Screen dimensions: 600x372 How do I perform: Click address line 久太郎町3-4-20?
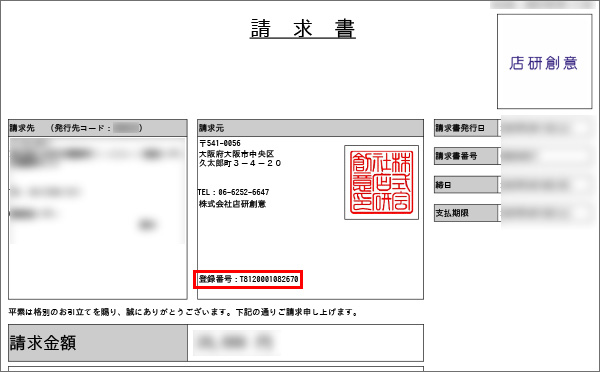[x=240, y=163]
